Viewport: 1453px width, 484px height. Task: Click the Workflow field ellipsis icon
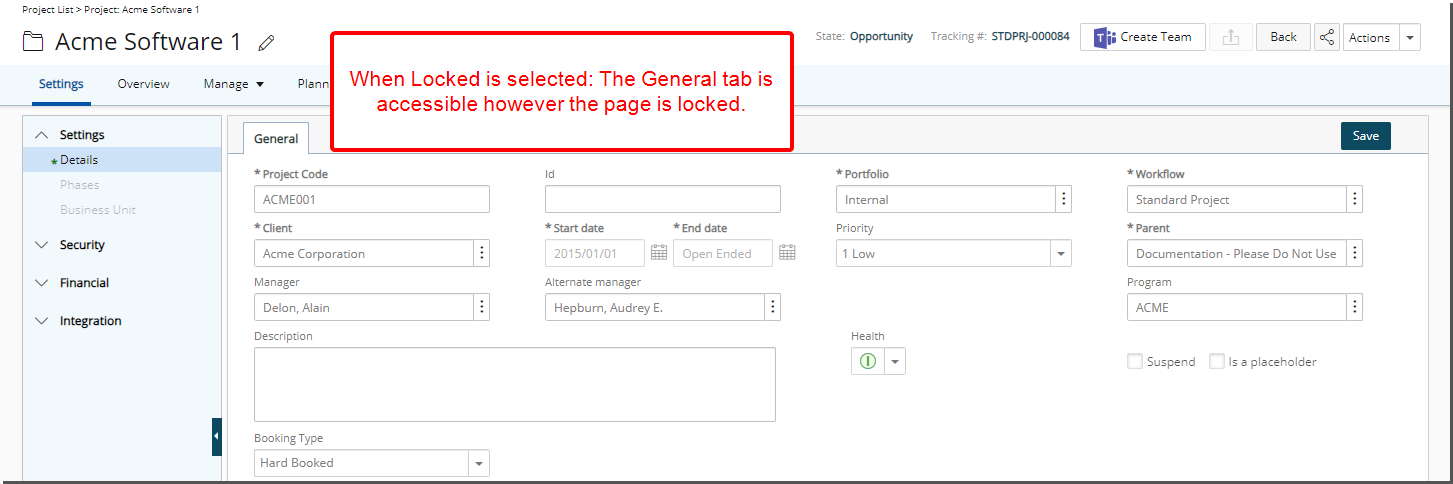tap(1355, 199)
